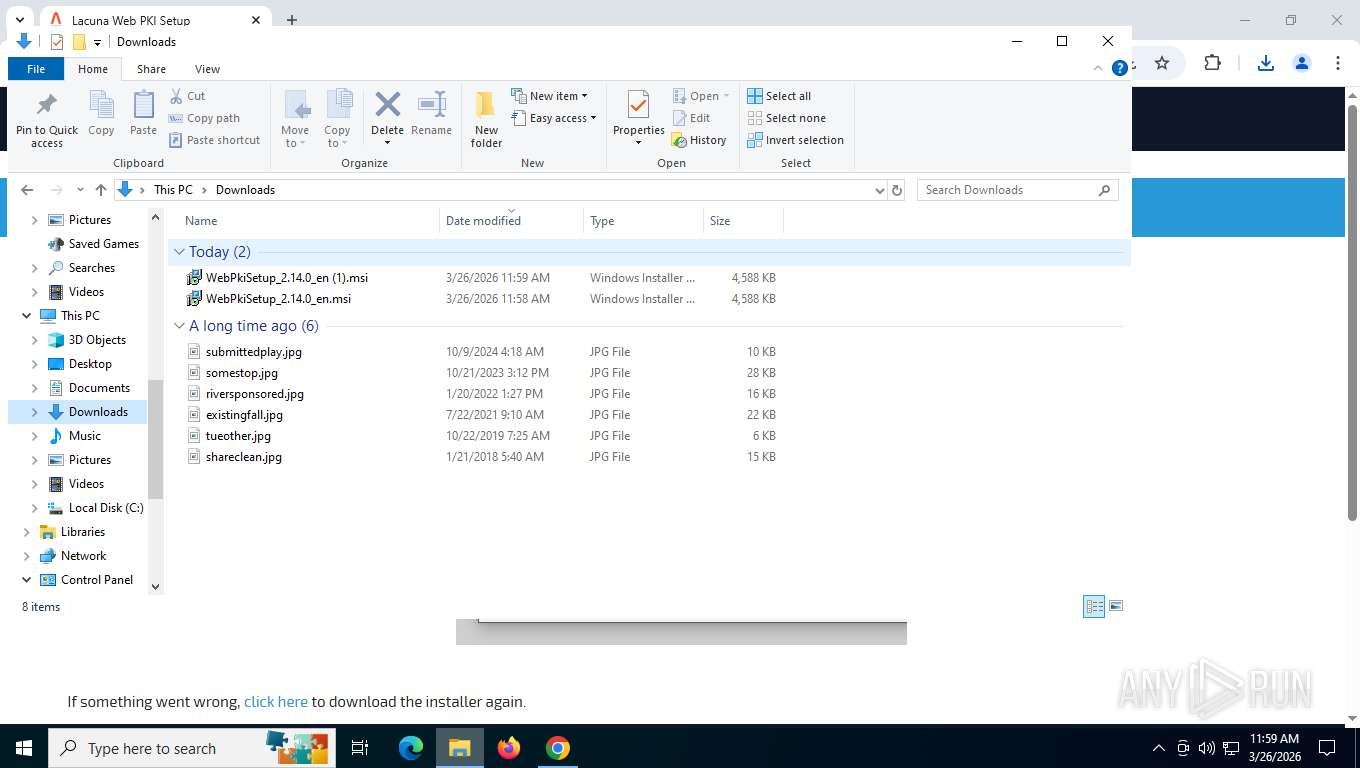Collapse the Today (2) group
Screen dimensions: 1360x768
(x=179, y=252)
